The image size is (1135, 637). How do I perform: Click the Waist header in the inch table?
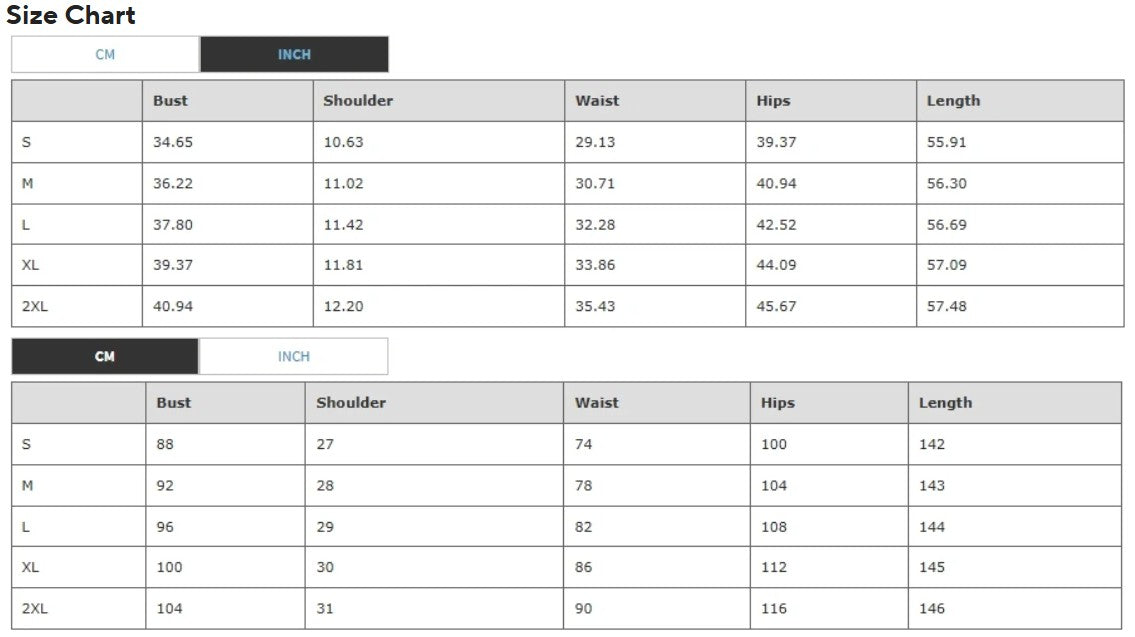(597, 101)
